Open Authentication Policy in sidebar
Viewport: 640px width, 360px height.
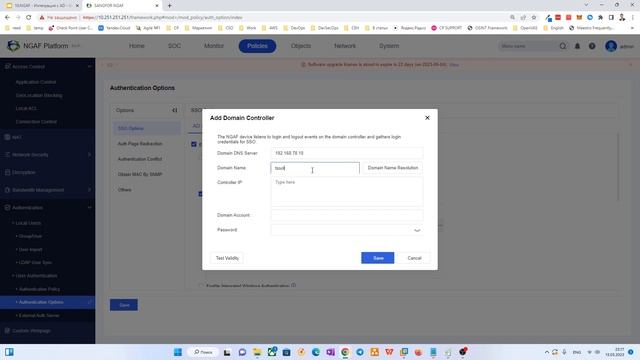(39, 289)
